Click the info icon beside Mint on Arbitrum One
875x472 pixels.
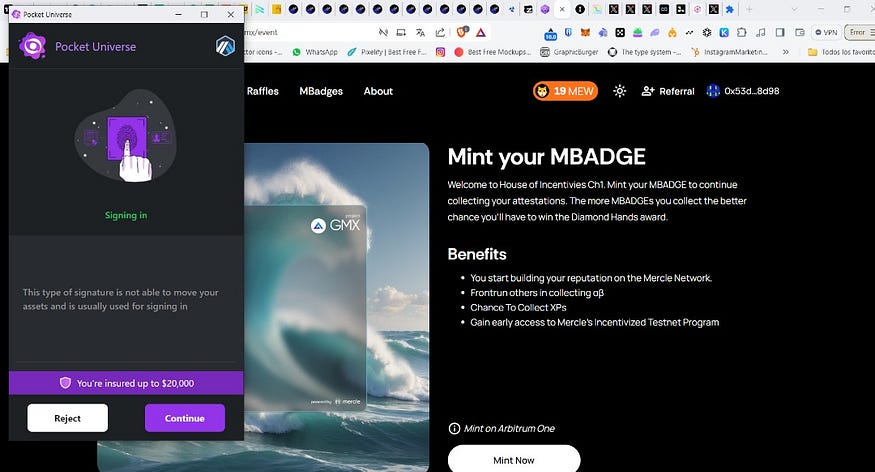(454, 428)
